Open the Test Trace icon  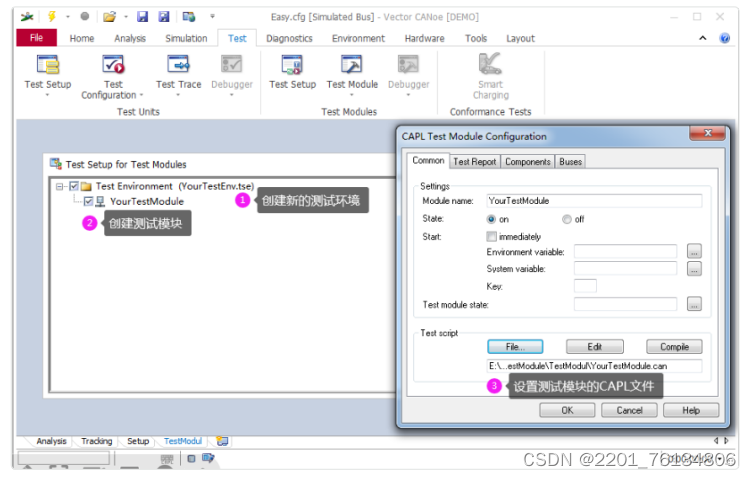click(178, 64)
